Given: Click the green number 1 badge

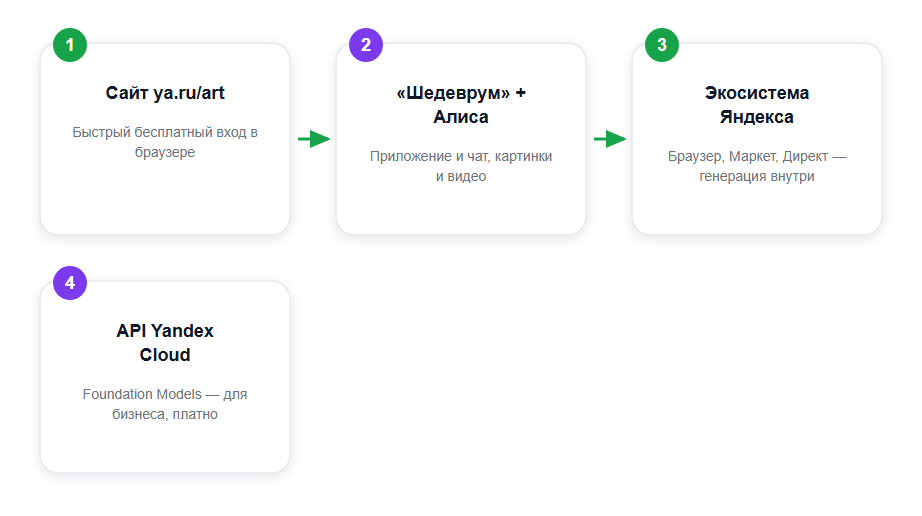Looking at the screenshot, I should coord(70,45).
